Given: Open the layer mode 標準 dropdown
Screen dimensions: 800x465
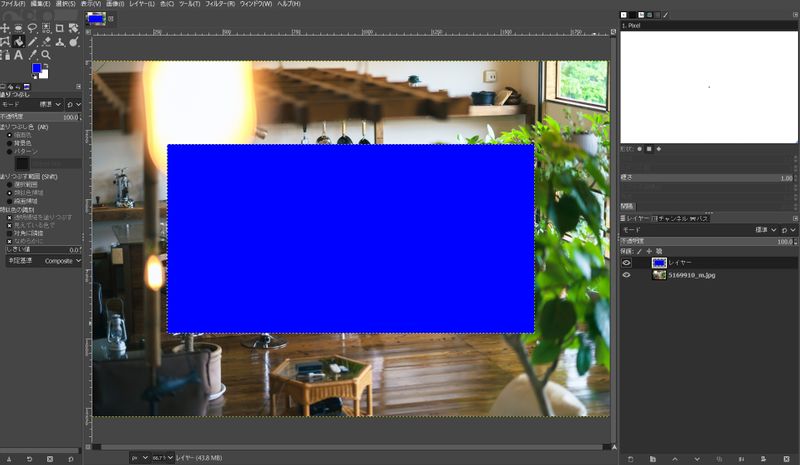Looking at the screenshot, I should 765,229.
